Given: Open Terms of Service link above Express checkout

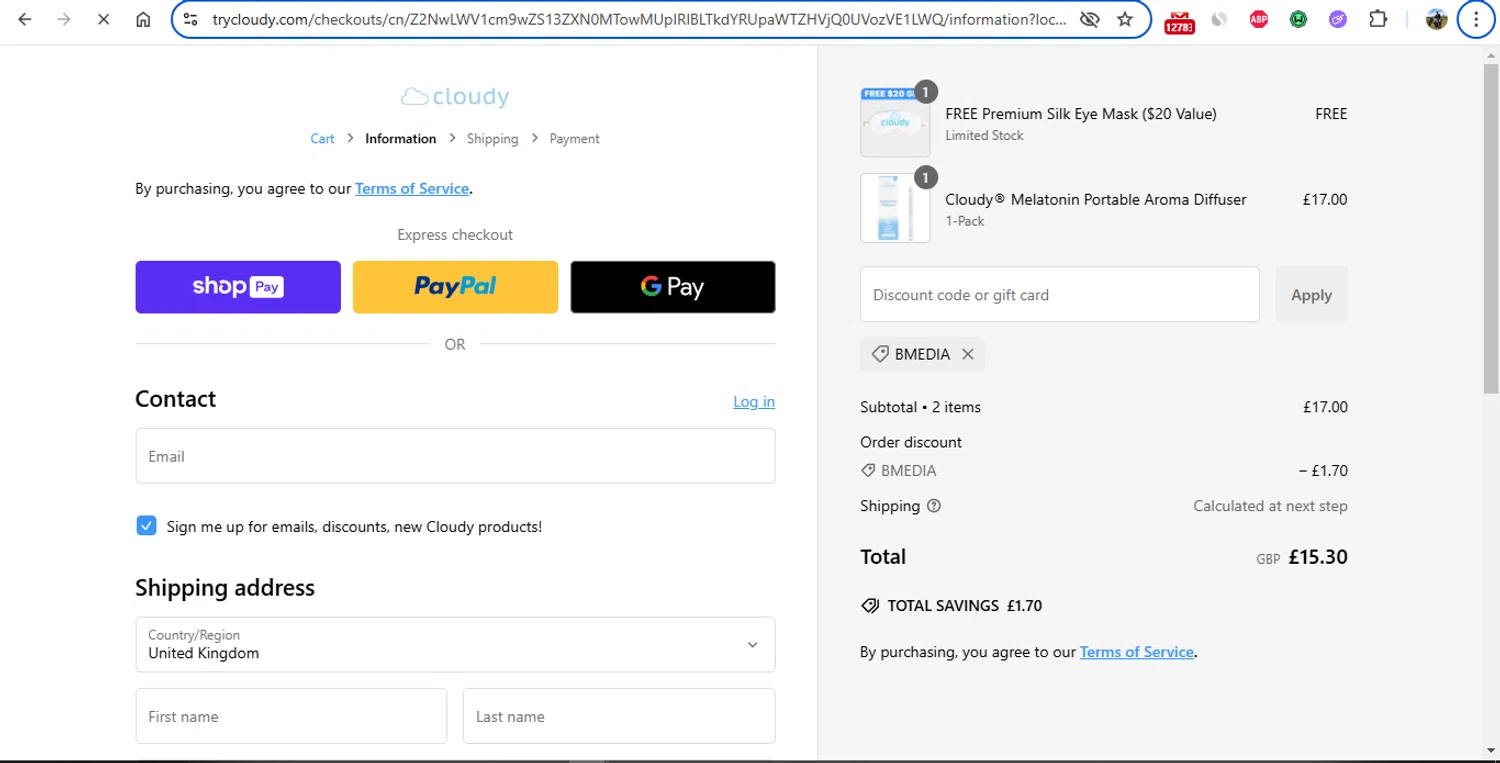Looking at the screenshot, I should click(x=412, y=188).
